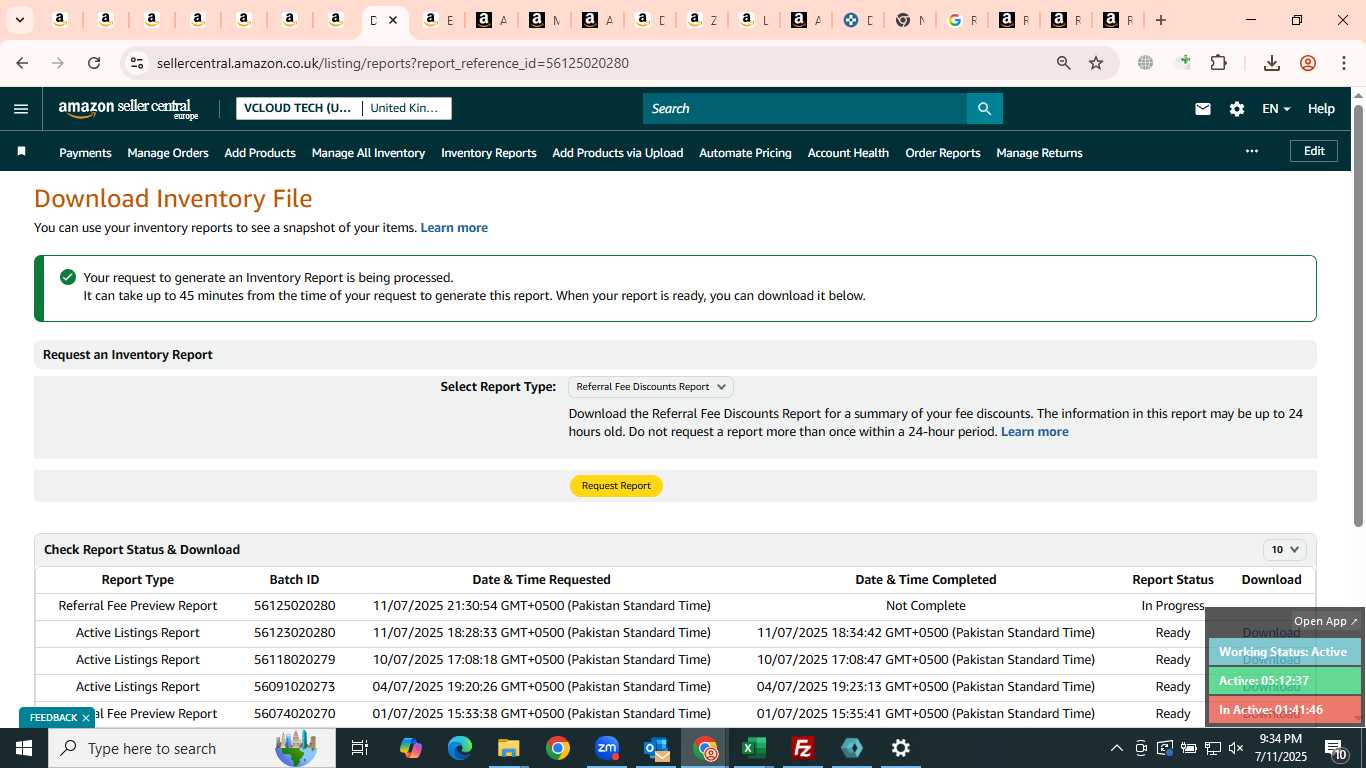Reload the page with refresh icon
Image resolution: width=1366 pixels, height=768 pixels.
click(94, 63)
